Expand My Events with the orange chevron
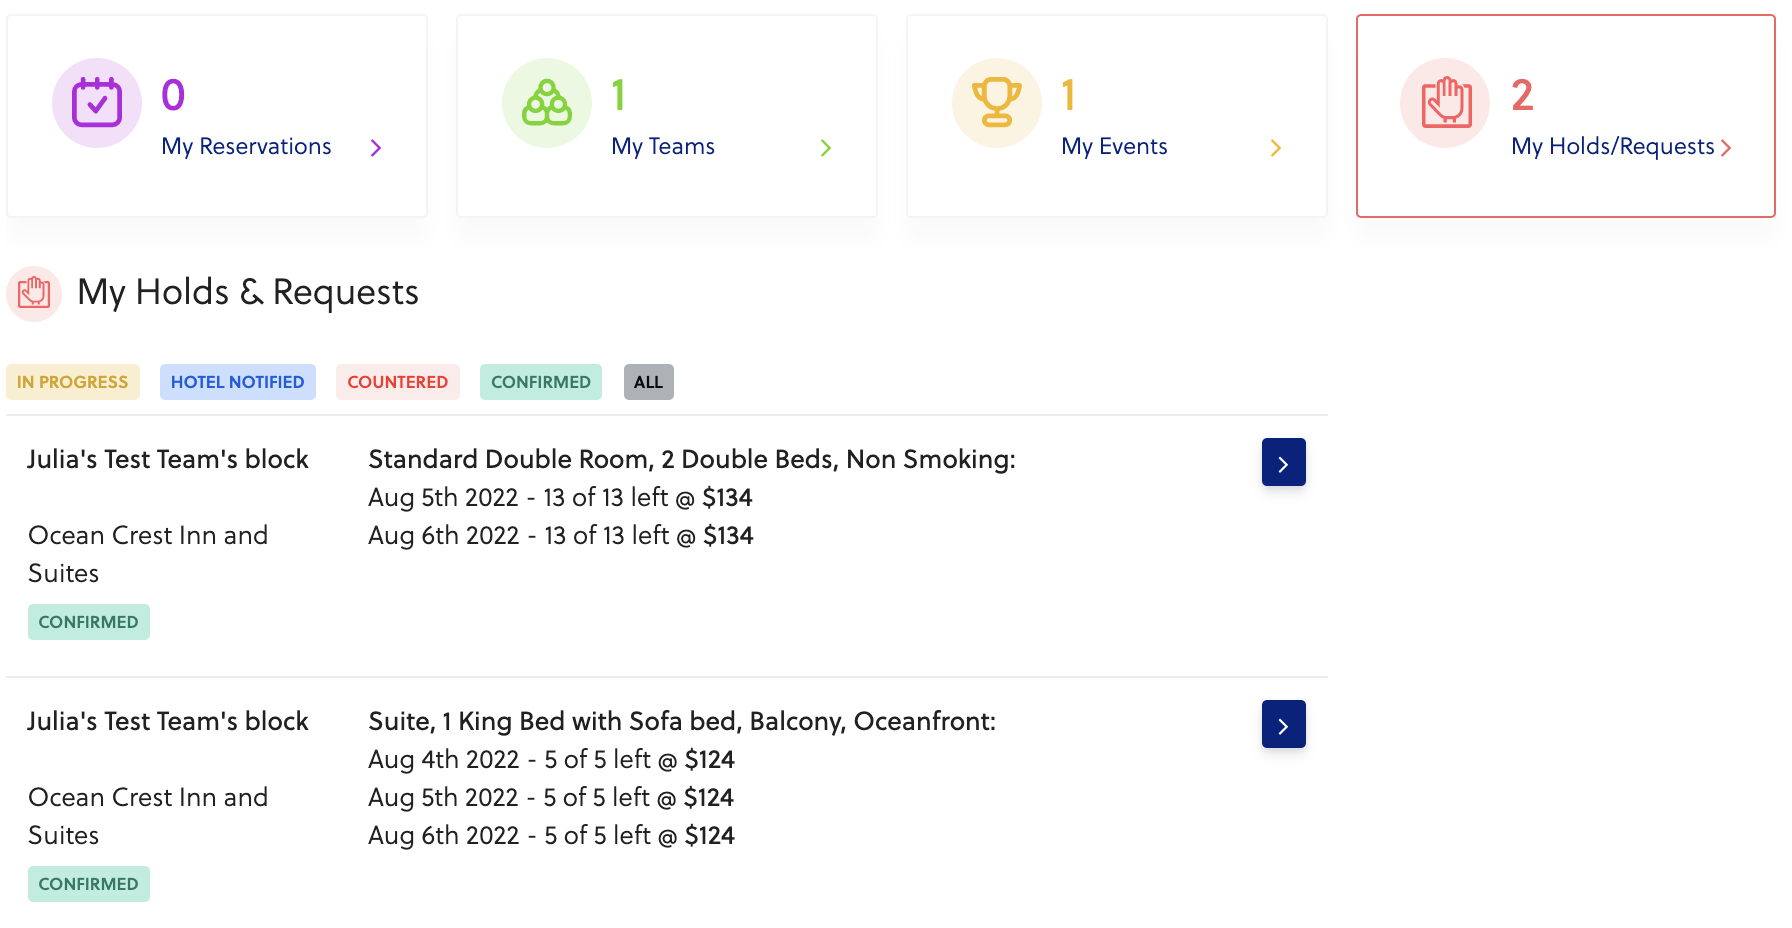Image resolution: width=1792 pixels, height=928 pixels. [1276, 148]
